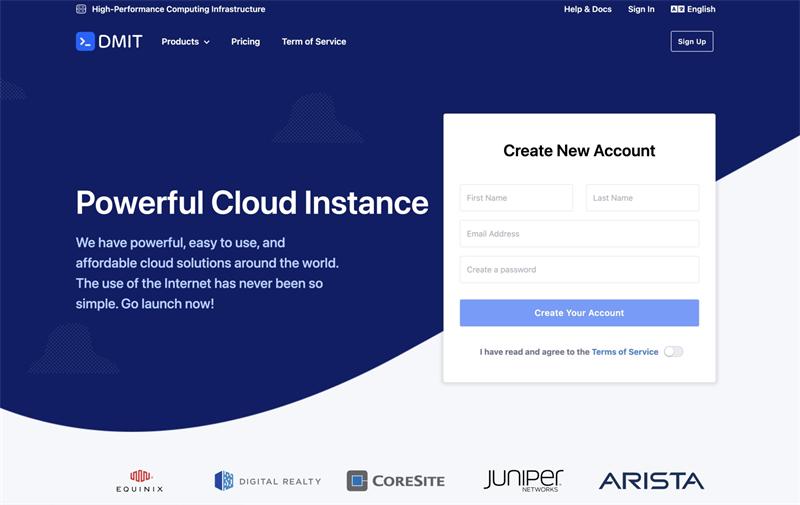Image resolution: width=800 pixels, height=505 pixels.
Task: Open Help & Docs link
Action: pyautogui.click(x=587, y=9)
